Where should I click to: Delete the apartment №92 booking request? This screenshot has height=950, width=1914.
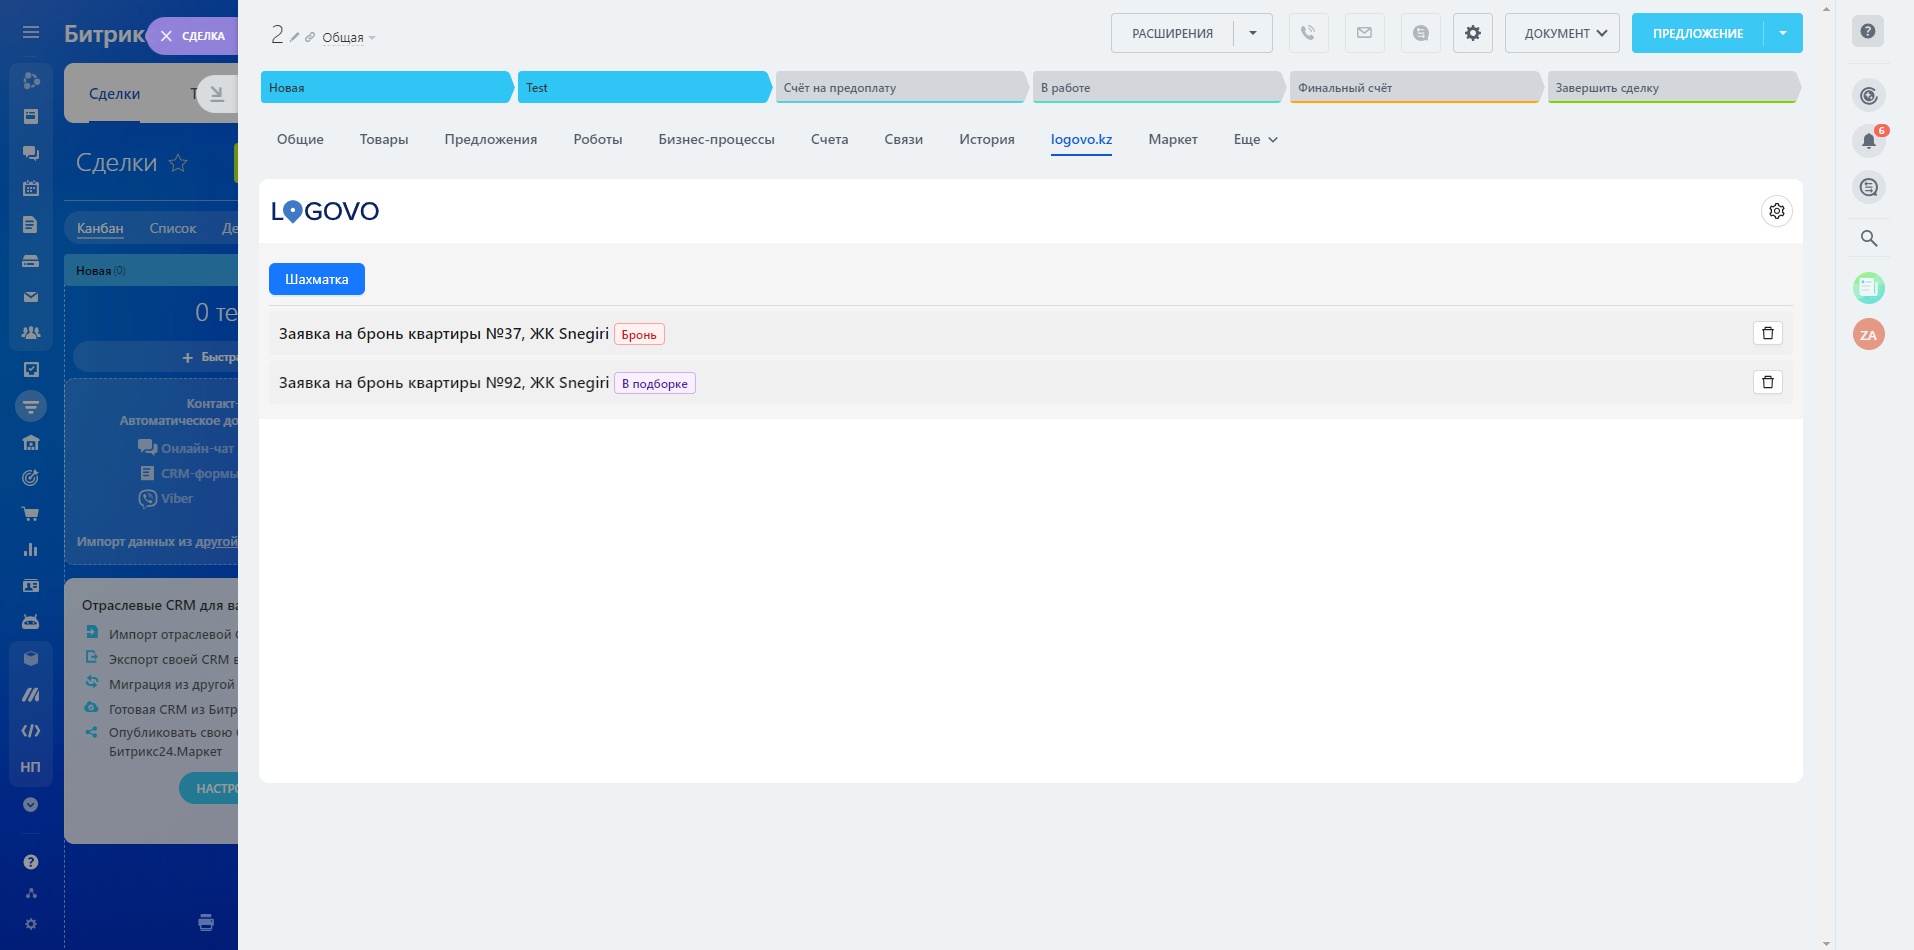coord(1767,382)
